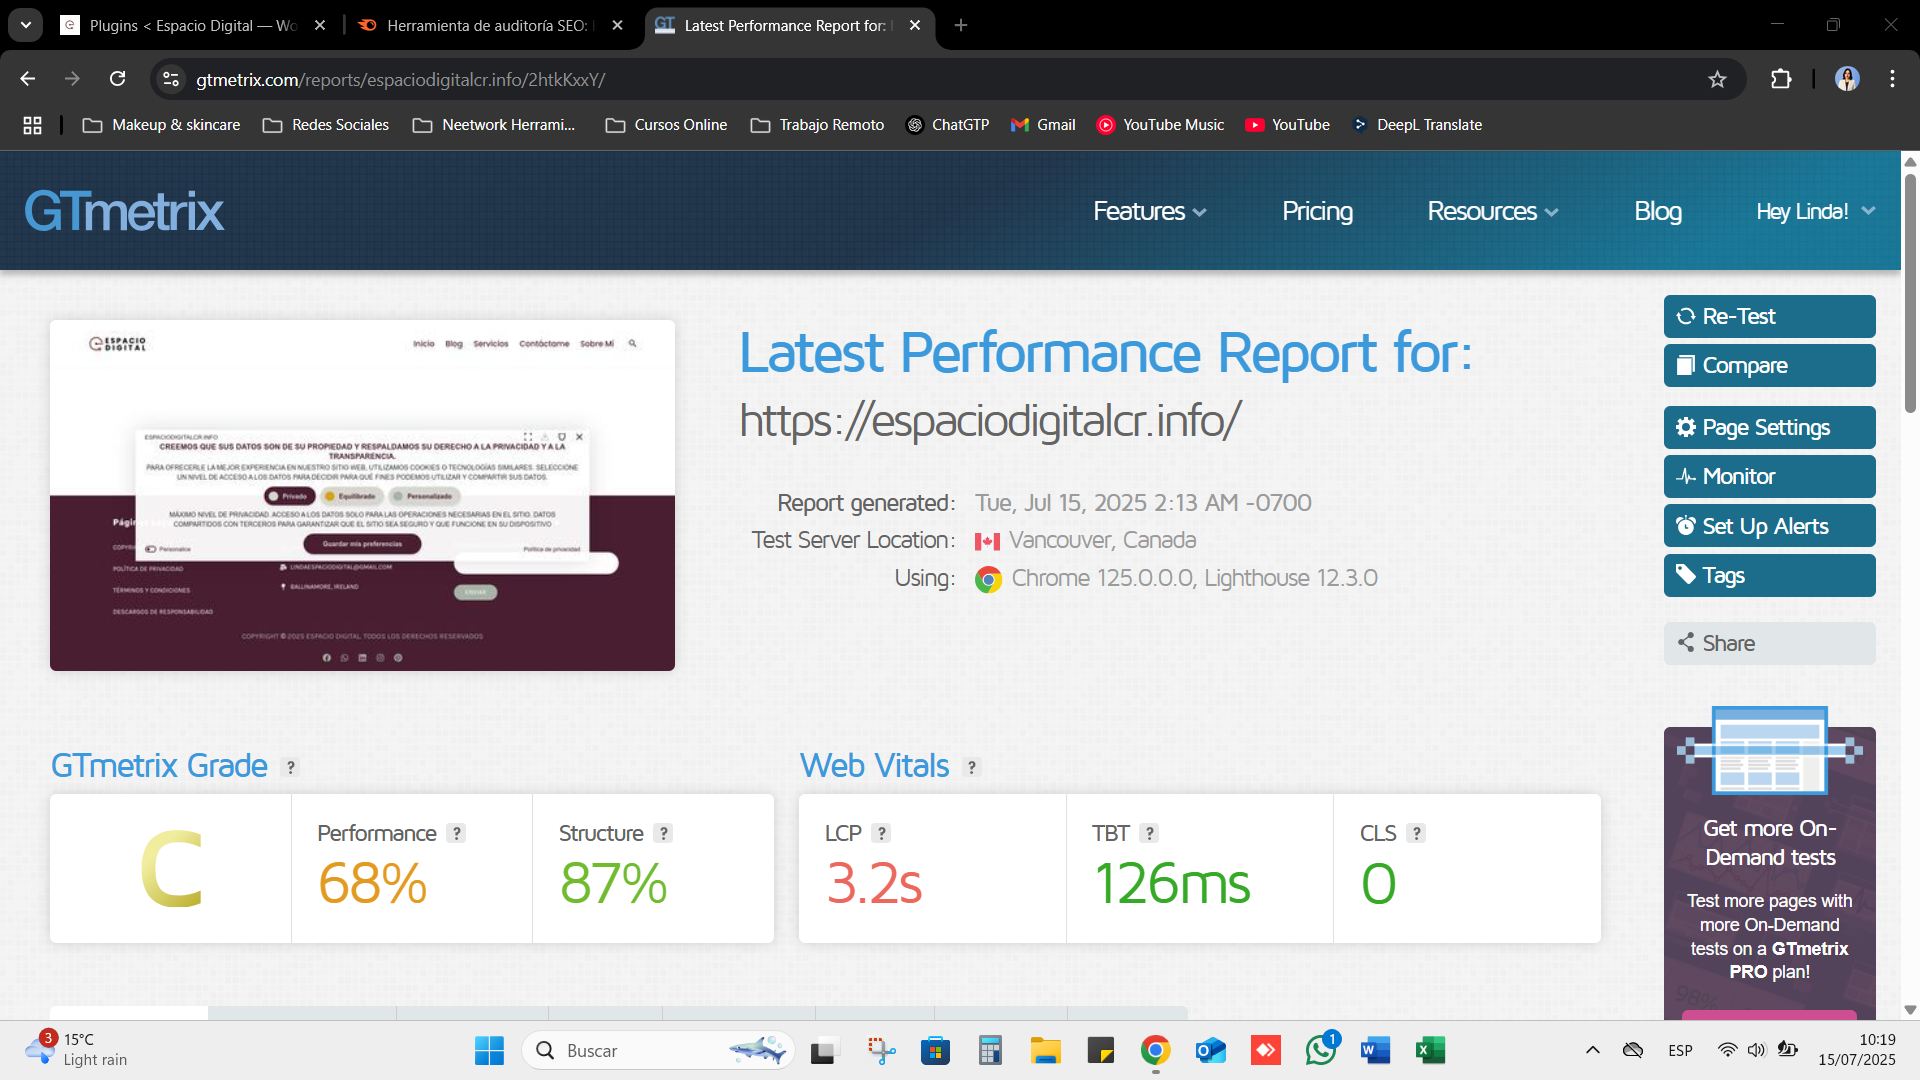1920x1080 pixels.
Task: Click the GTmetrix logo
Action: pyautogui.click(x=124, y=211)
